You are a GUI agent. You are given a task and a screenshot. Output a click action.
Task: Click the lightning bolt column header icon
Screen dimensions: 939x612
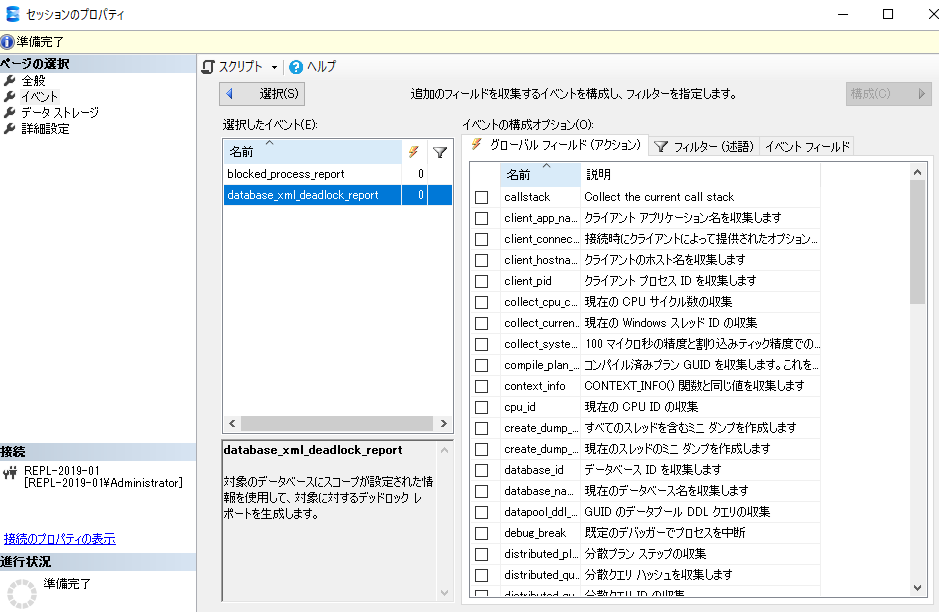point(413,152)
